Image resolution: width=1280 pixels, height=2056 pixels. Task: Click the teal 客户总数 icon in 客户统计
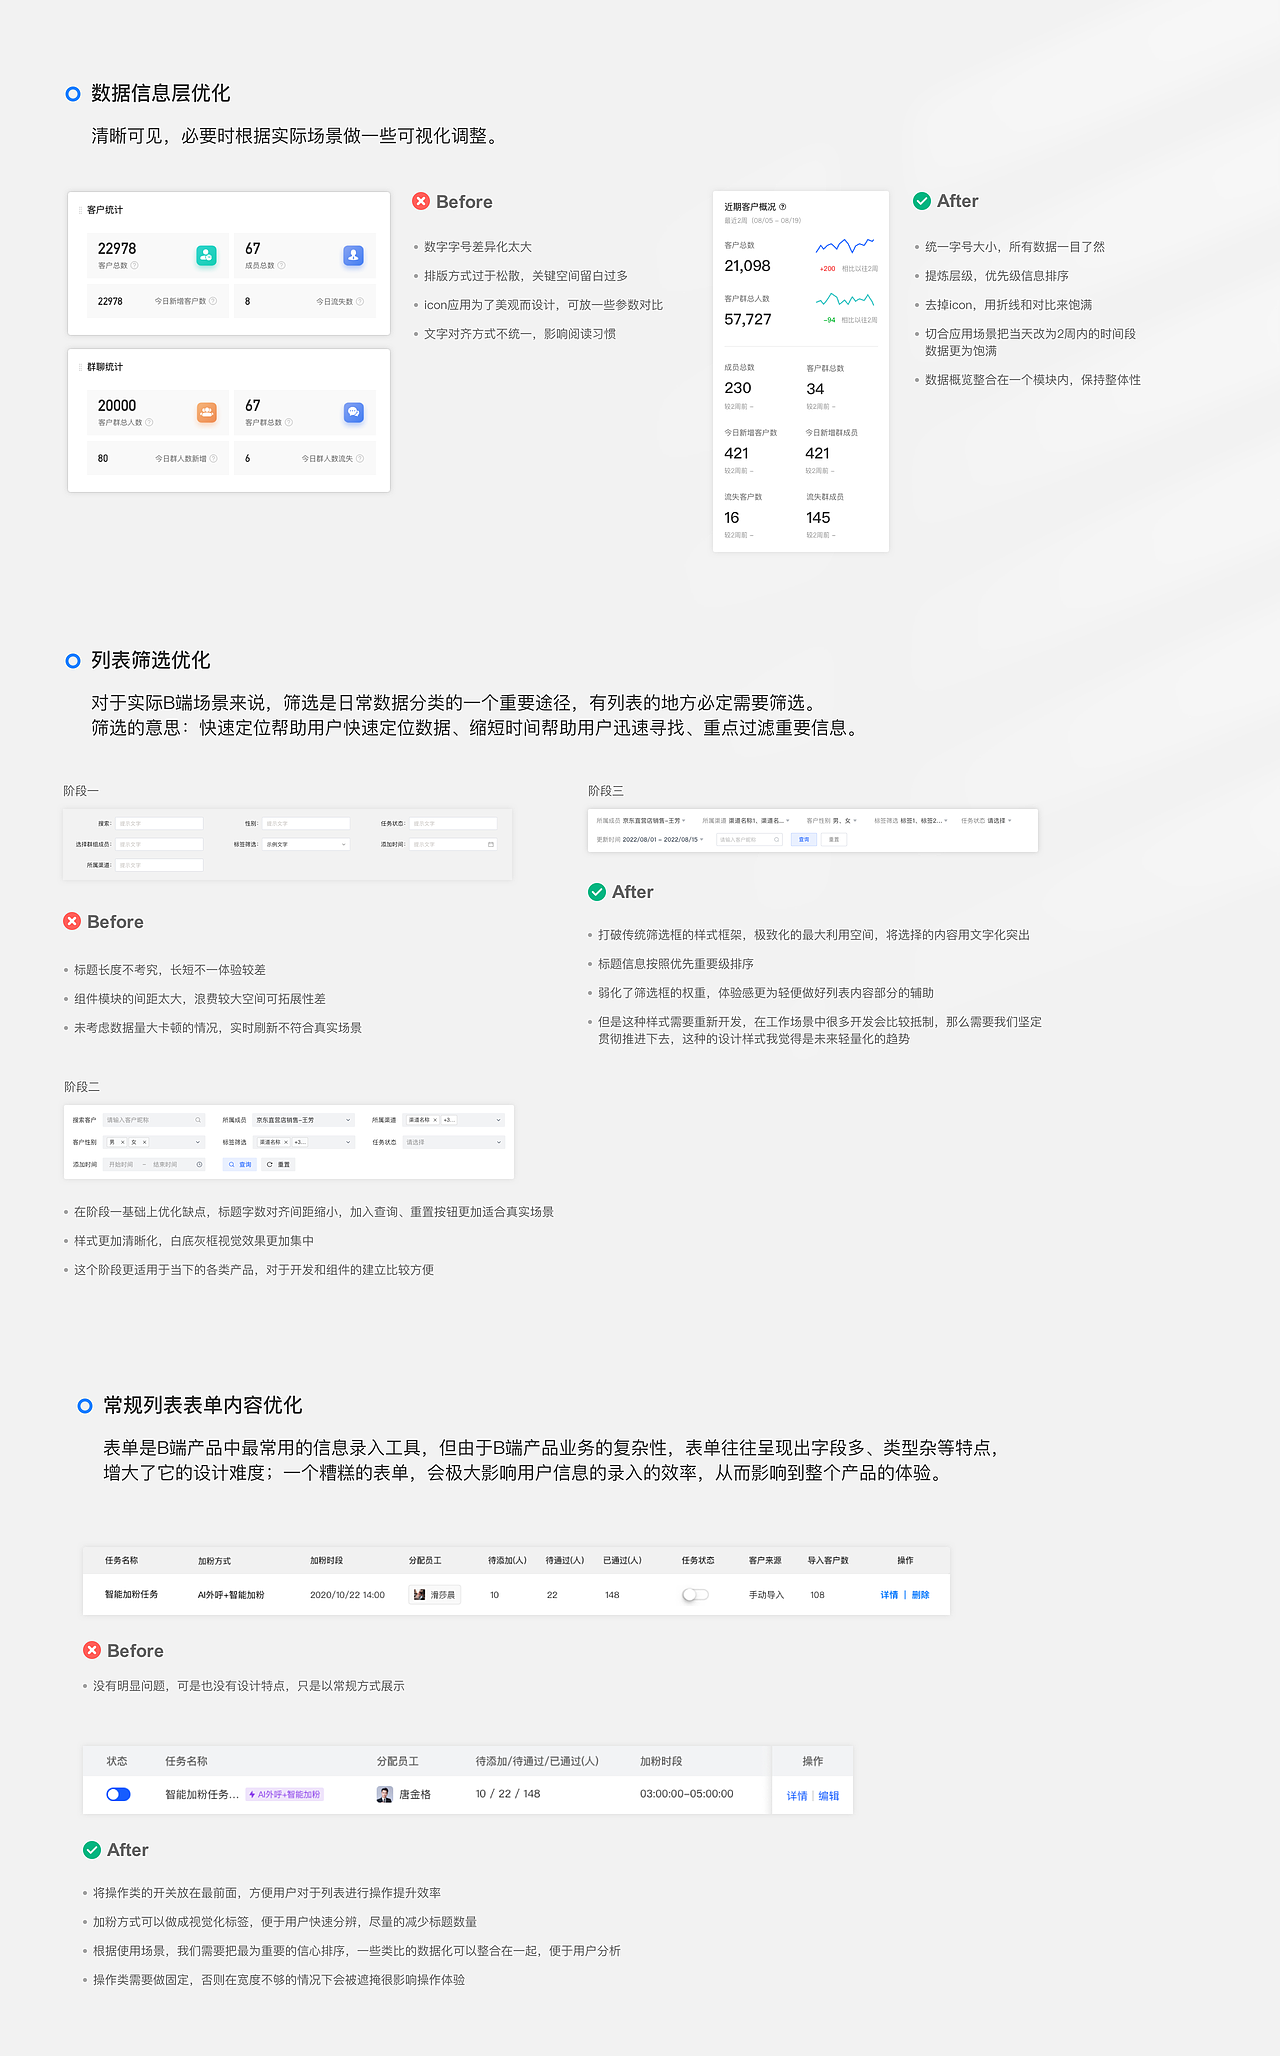tap(206, 255)
